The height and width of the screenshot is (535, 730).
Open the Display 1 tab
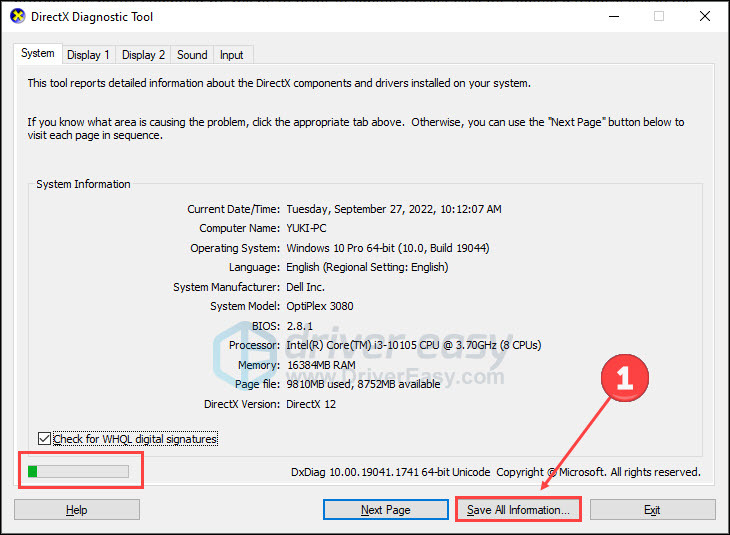pyautogui.click(x=88, y=55)
